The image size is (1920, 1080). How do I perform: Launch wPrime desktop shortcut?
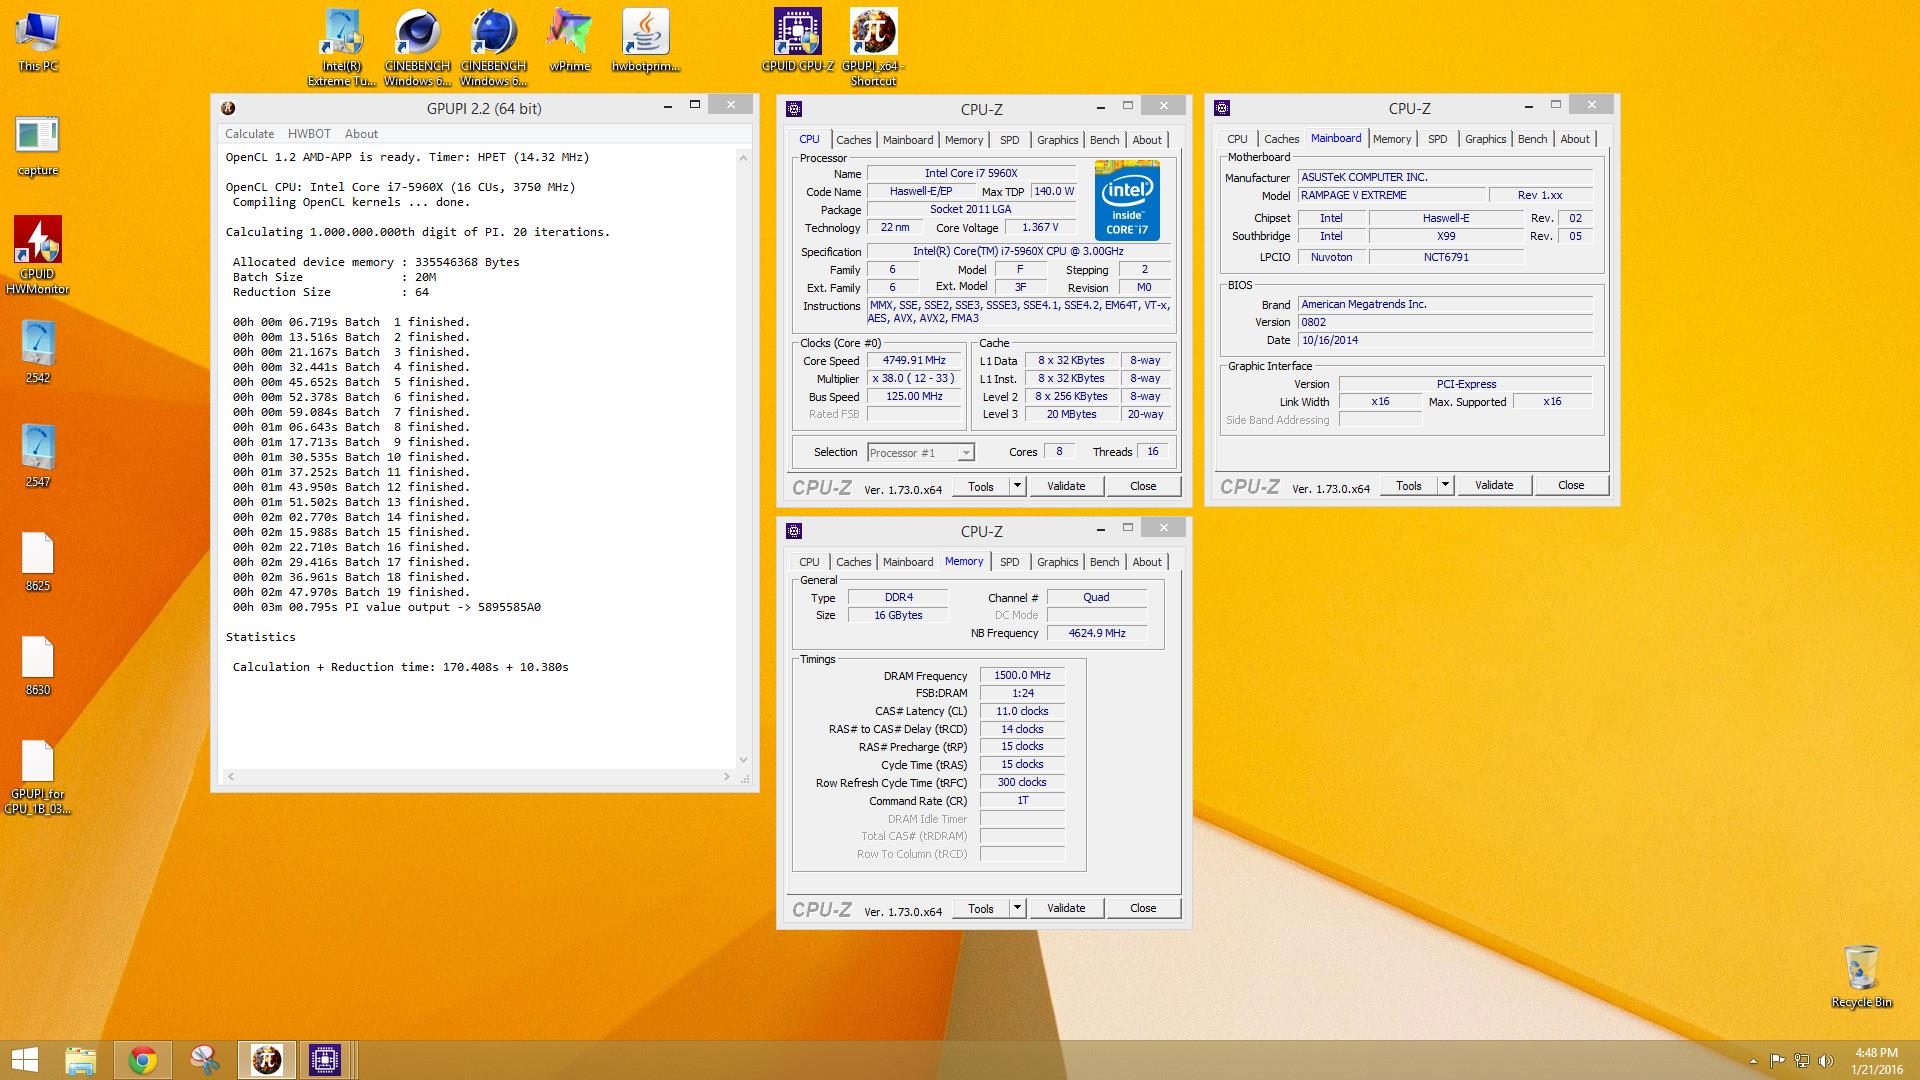[570, 40]
